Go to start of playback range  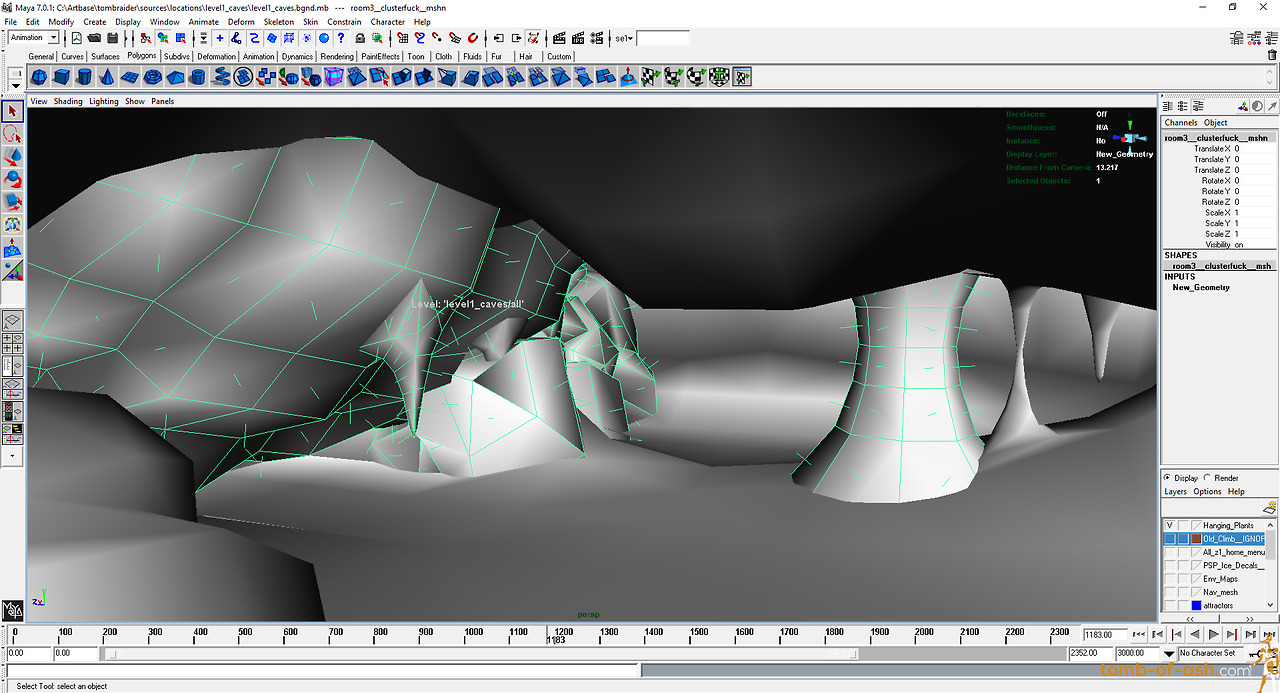pos(1139,634)
